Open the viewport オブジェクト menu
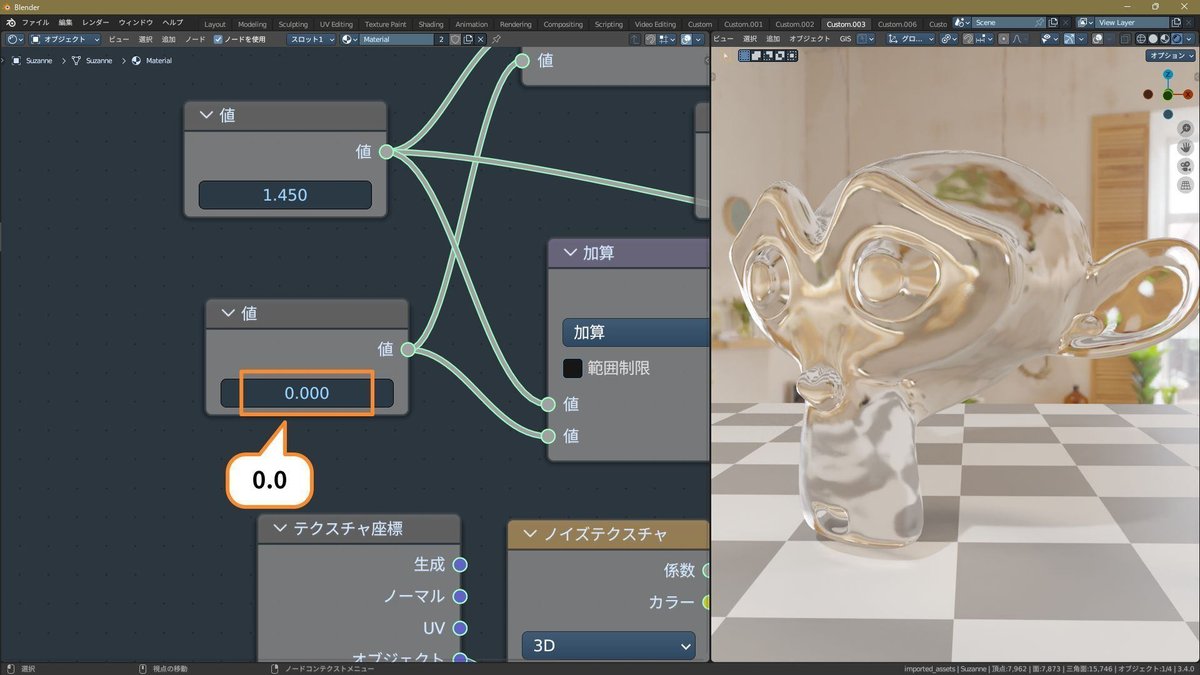The width and height of the screenshot is (1200, 675). point(810,39)
